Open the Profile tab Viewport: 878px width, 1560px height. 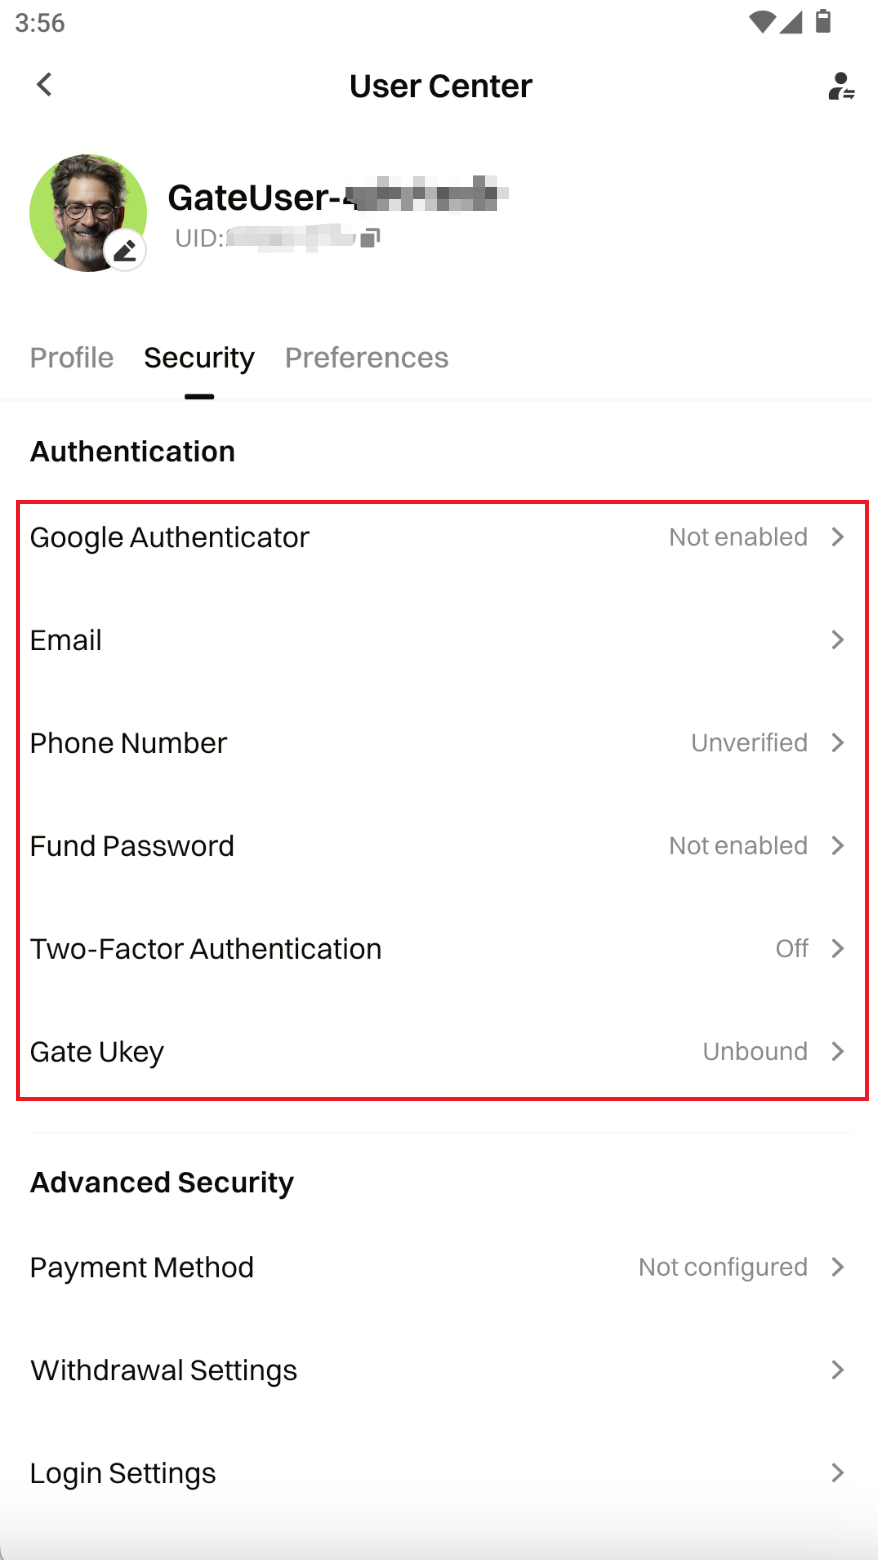tap(72, 358)
